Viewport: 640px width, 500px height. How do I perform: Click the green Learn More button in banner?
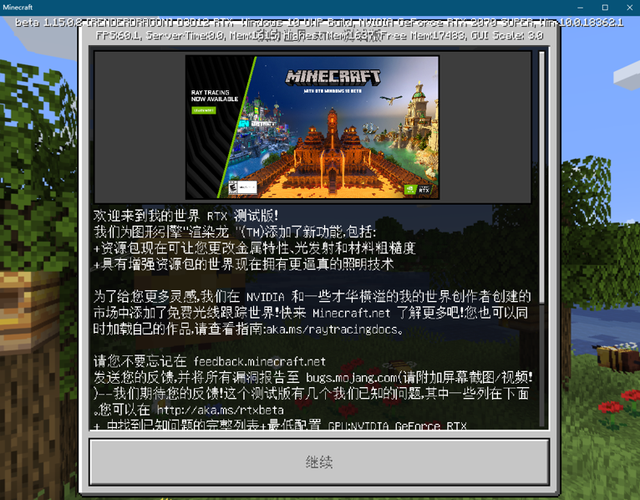coord(204,110)
